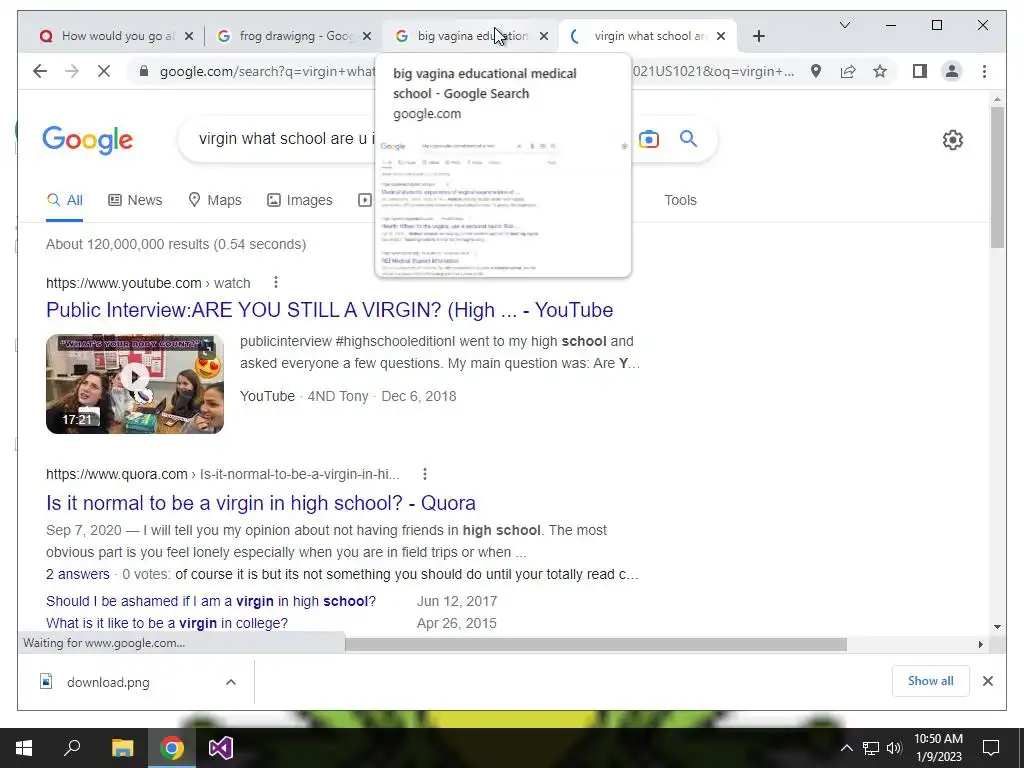This screenshot has height=768, width=1024.
Task: Open Visual Studio from taskbar
Action: click(221, 748)
